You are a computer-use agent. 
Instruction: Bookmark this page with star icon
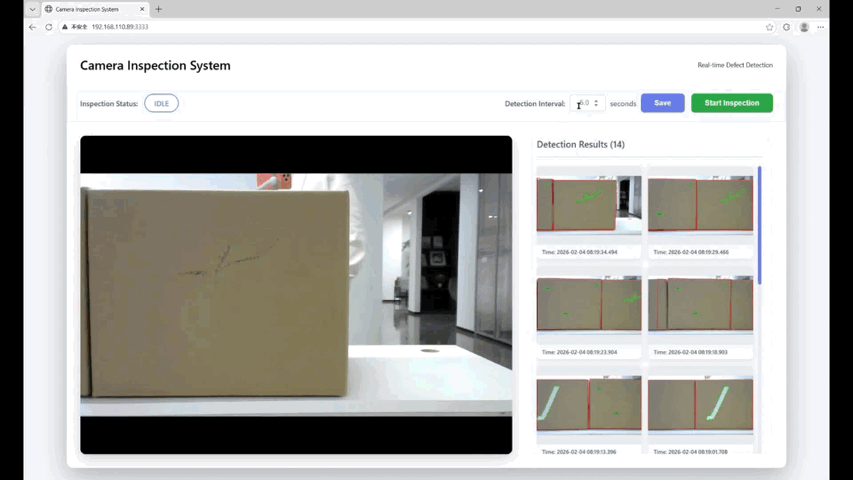pyautogui.click(x=769, y=27)
